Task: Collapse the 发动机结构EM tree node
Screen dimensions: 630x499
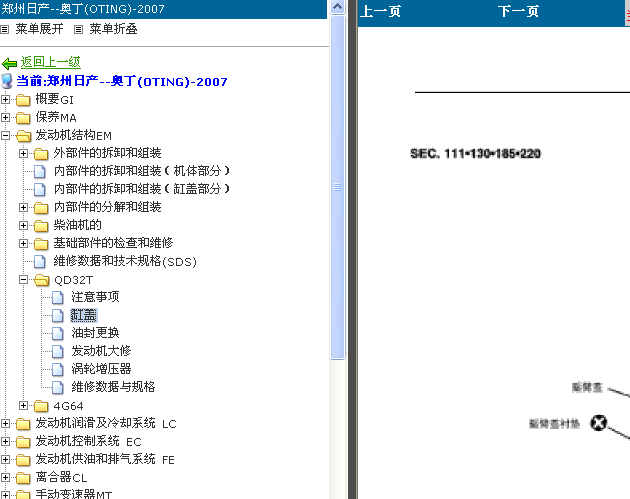Action: tap(5, 135)
